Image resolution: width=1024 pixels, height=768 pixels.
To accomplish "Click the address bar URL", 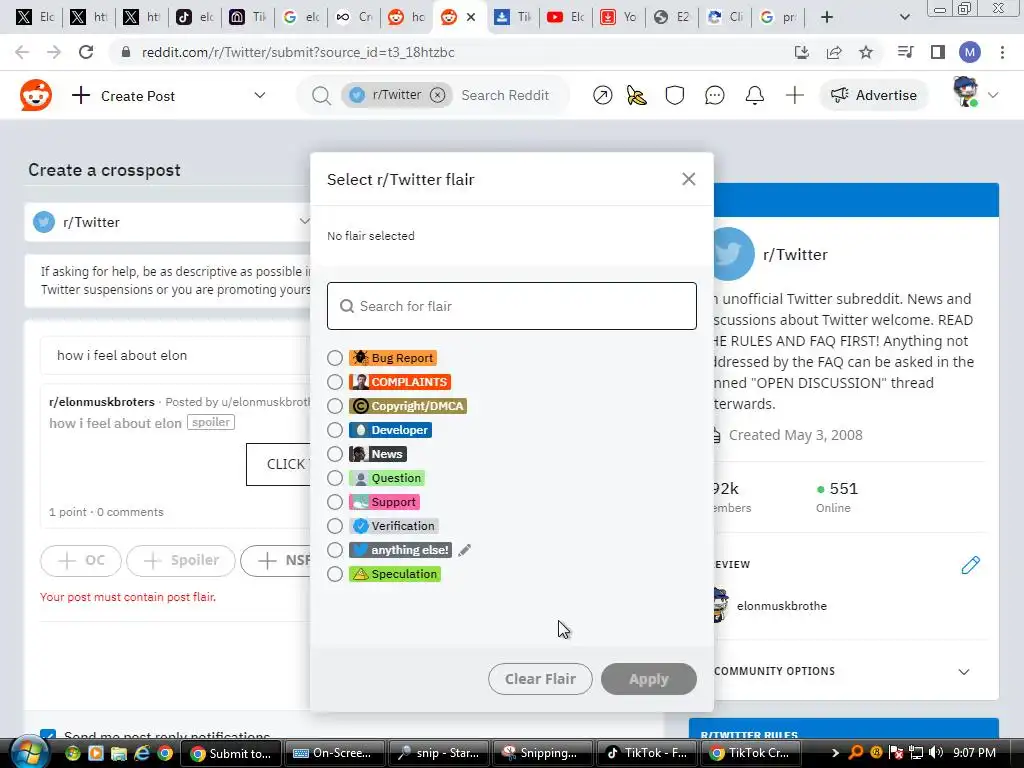I will point(298,52).
